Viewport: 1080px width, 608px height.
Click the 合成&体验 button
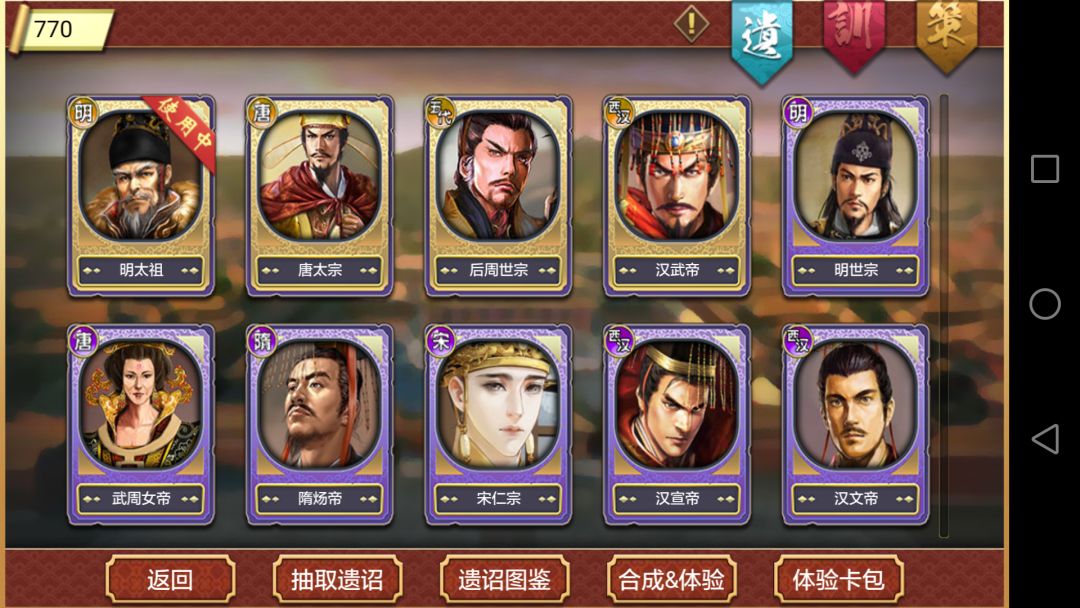coord(672,579)
